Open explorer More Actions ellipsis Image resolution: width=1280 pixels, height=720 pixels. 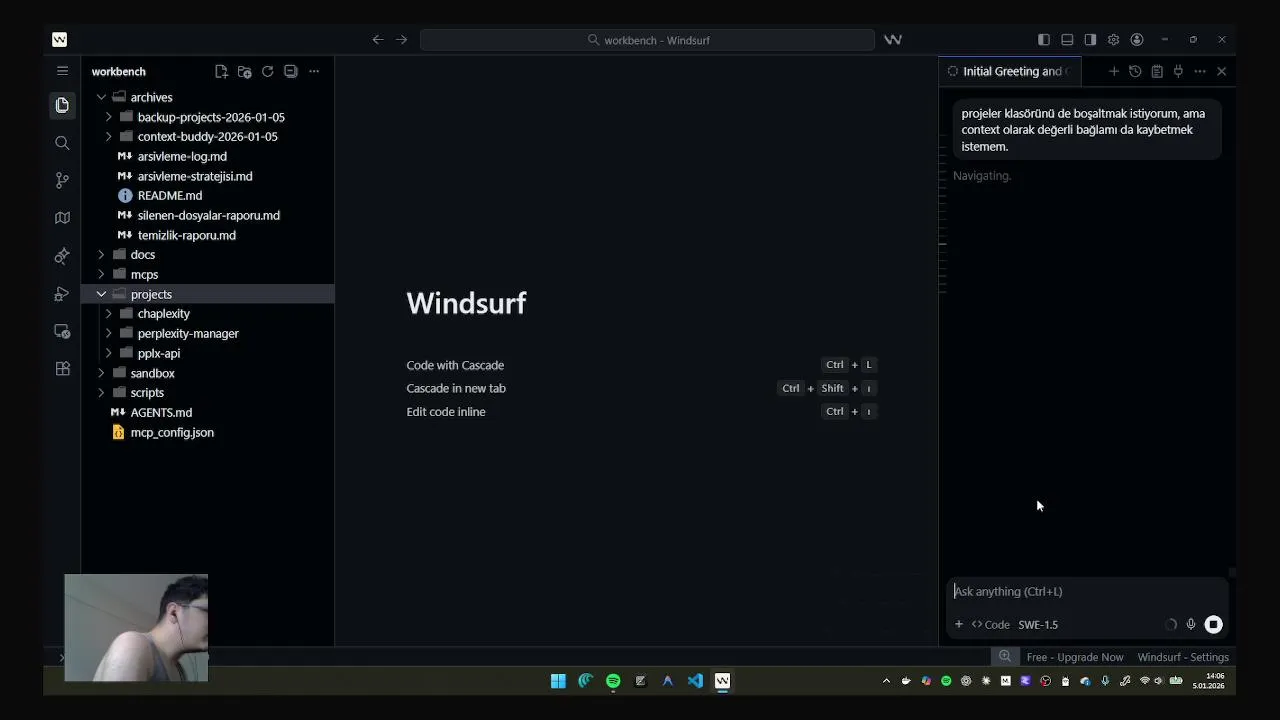[313, 71]
